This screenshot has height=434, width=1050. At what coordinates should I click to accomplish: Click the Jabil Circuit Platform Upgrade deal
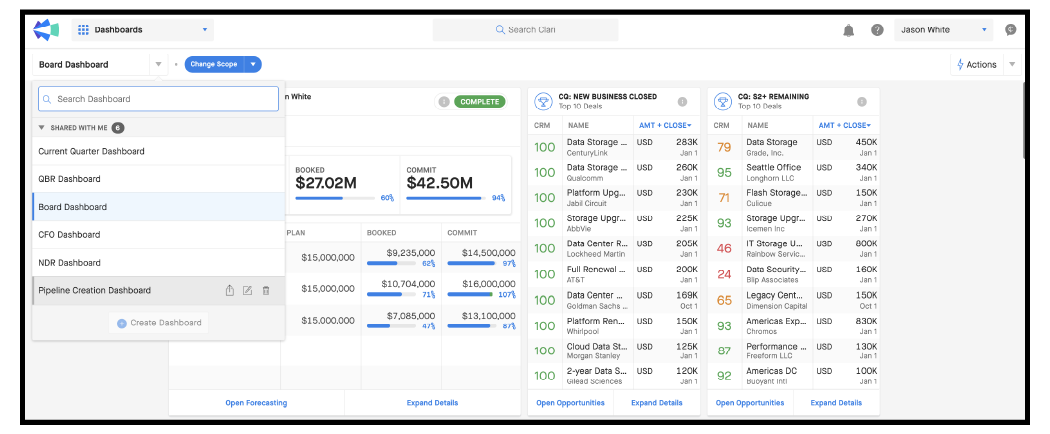(x=614, y=198)
